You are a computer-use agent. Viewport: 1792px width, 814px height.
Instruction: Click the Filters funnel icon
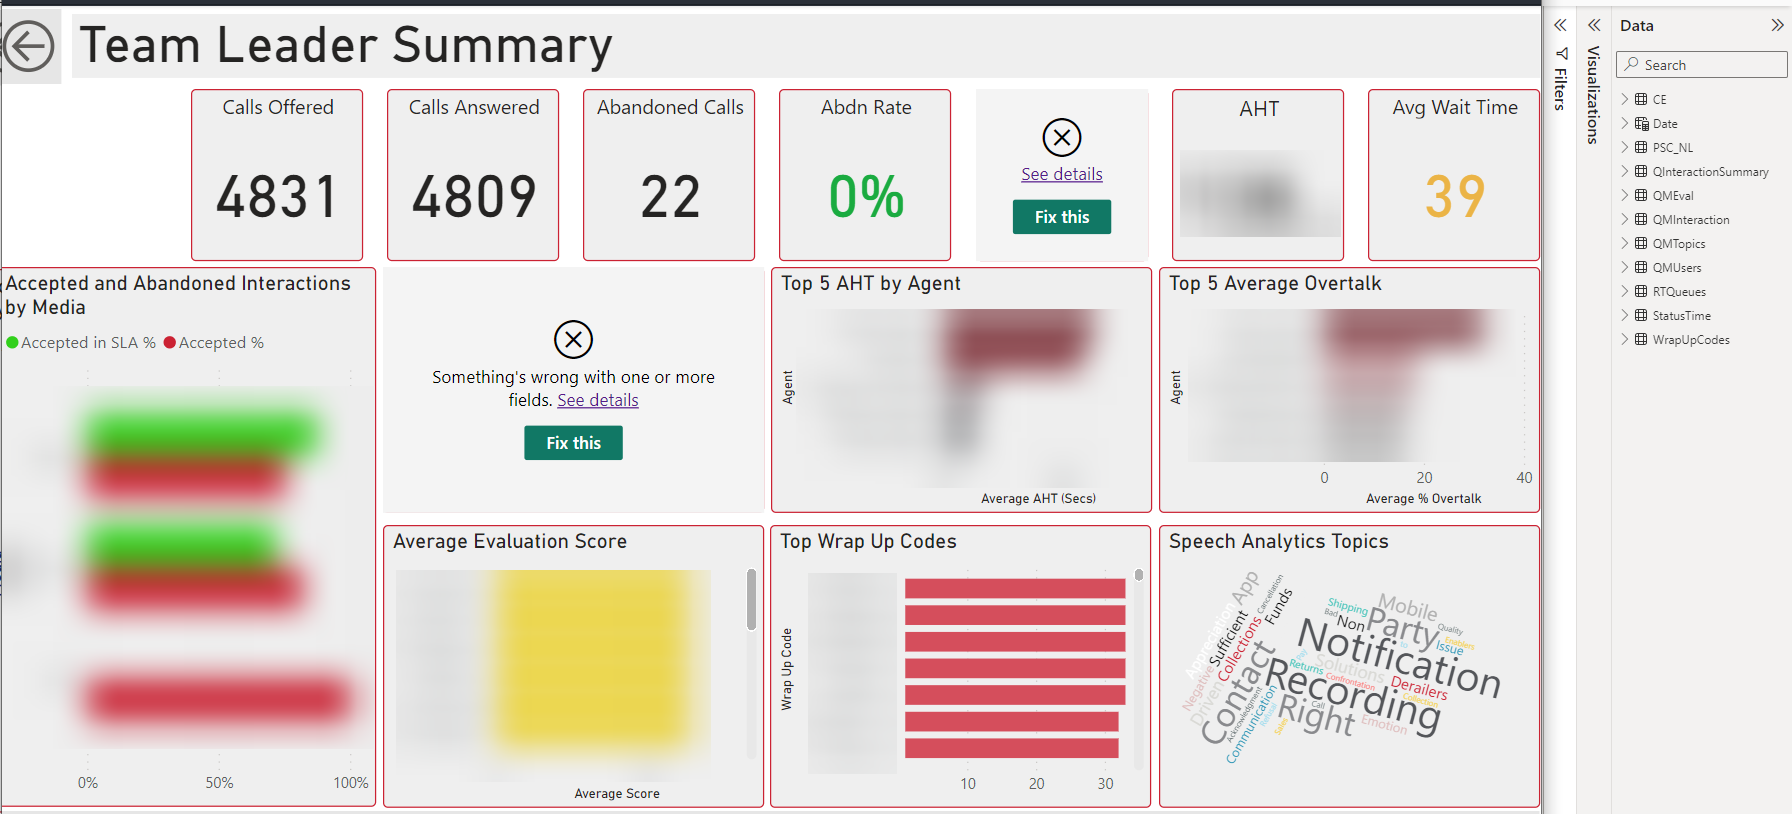tap(1561, 53)
